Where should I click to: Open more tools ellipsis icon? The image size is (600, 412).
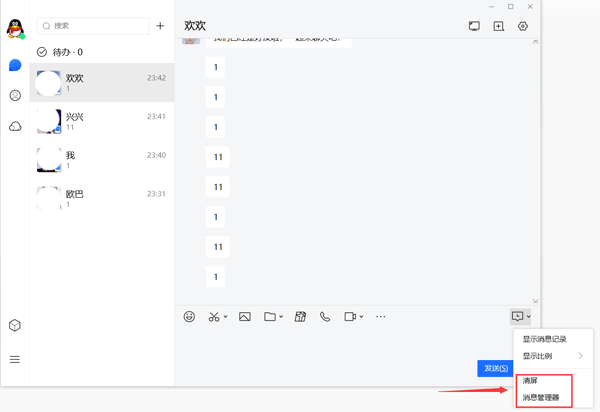[x=380, y=316]
